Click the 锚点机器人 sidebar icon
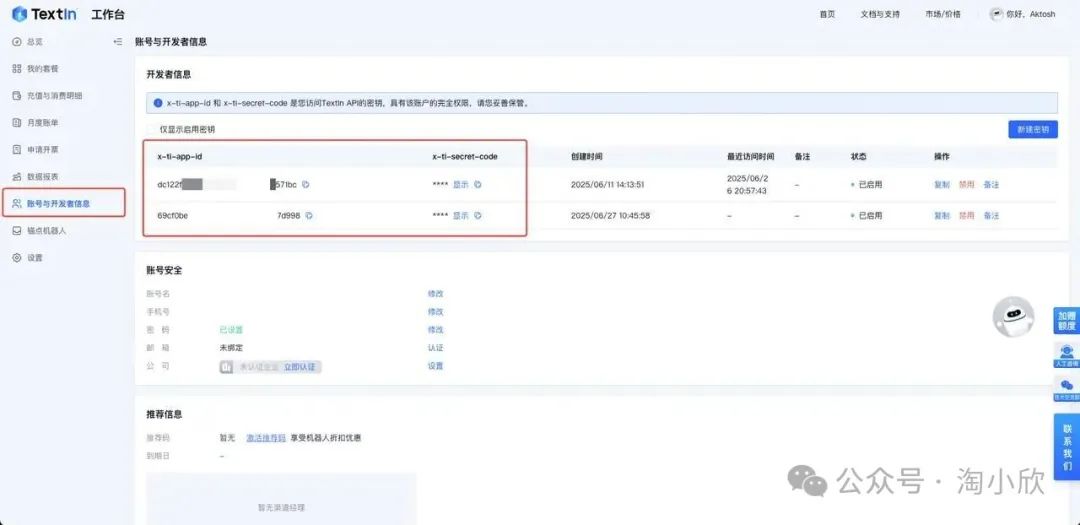This screenshot has height=525, width=1080. [x=17, y=231]
